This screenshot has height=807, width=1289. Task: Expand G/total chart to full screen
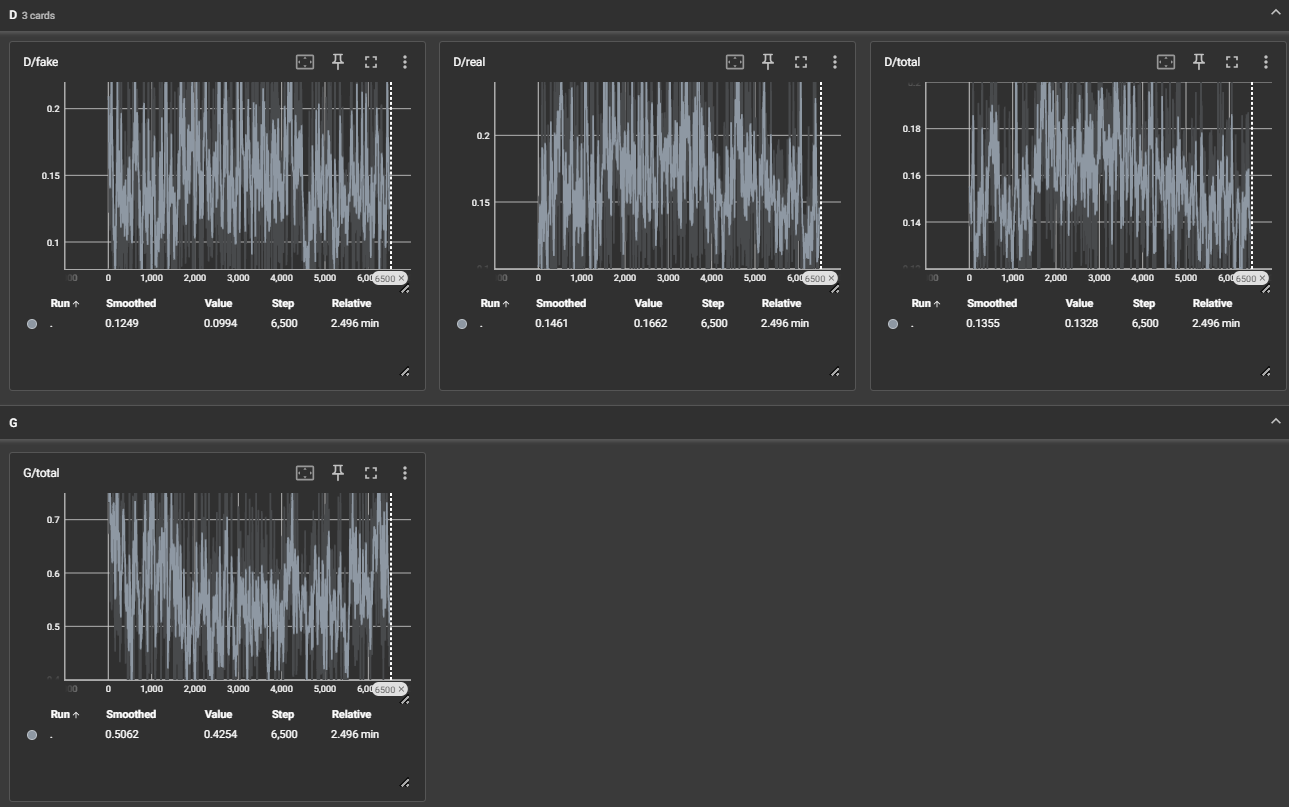tap(371, 473)
